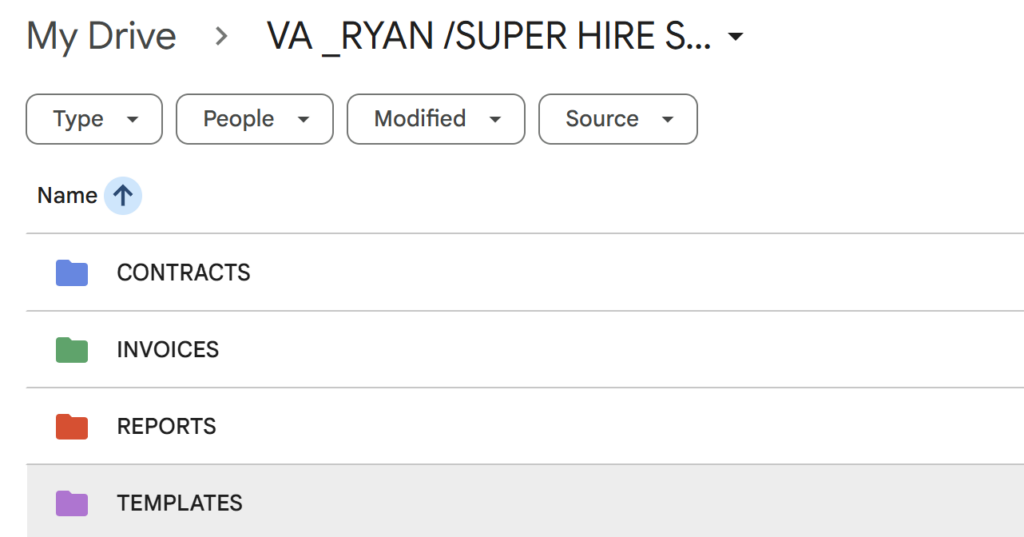Go back to My Drive breadcrumb
This screenshot has height=537, width=1024.
tap(101, 36)
